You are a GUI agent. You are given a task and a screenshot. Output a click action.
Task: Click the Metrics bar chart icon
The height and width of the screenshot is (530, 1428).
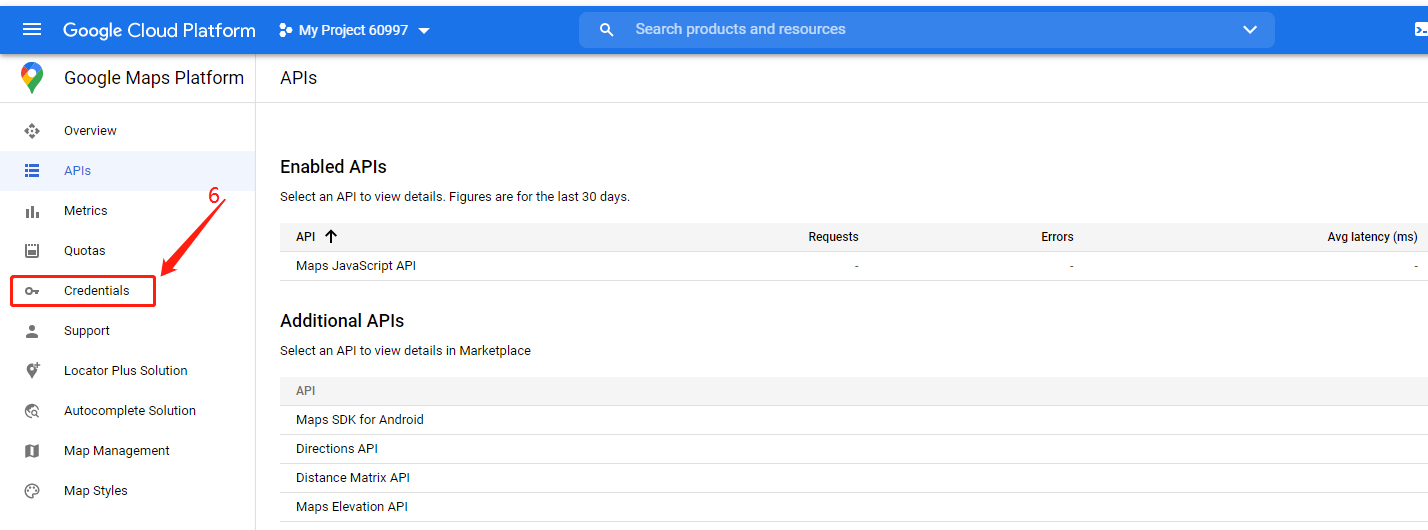(x=32, y=211)
